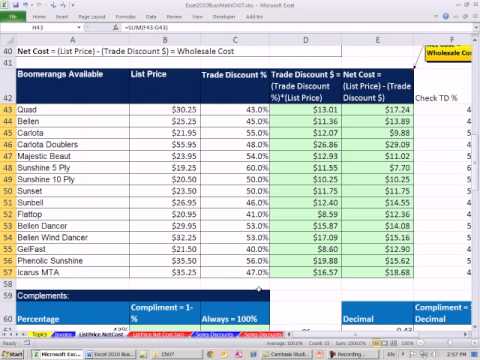The width and height of the screenshot is (480, 360).
Task: Expand the Name Box dropdown arrow
Action: tap(79, 27)
